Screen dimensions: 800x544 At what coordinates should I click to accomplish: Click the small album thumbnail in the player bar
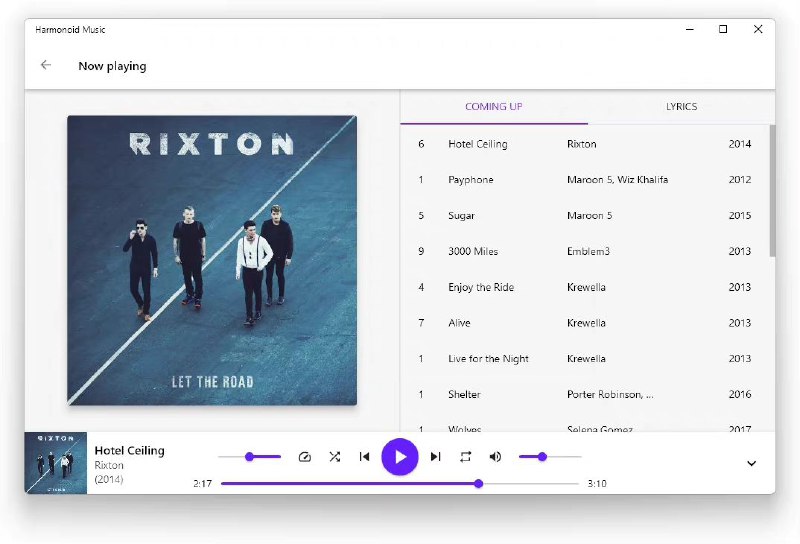[56, 463]
